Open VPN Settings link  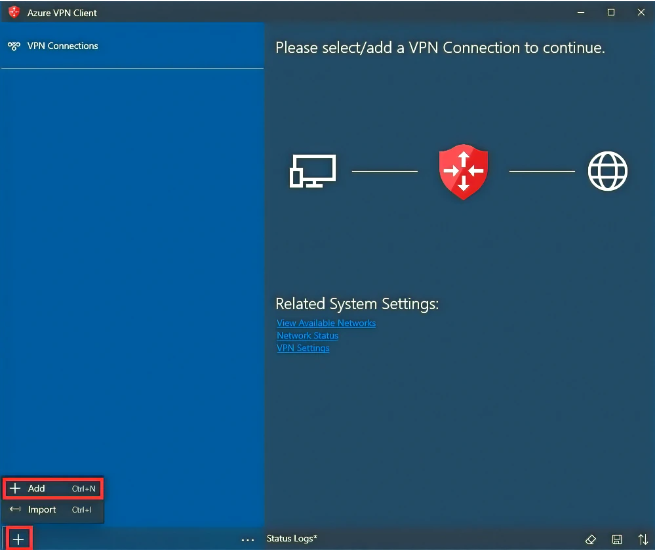click(303, 348)
